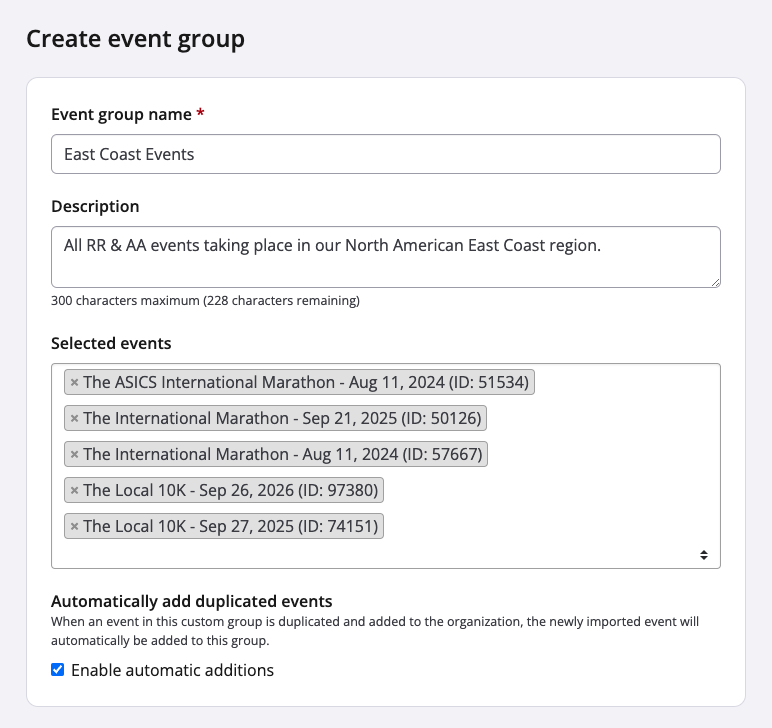This screenshot has width=772, height=728.
Task: Click the 'Event group name' field label
Action: pos(121,114)
